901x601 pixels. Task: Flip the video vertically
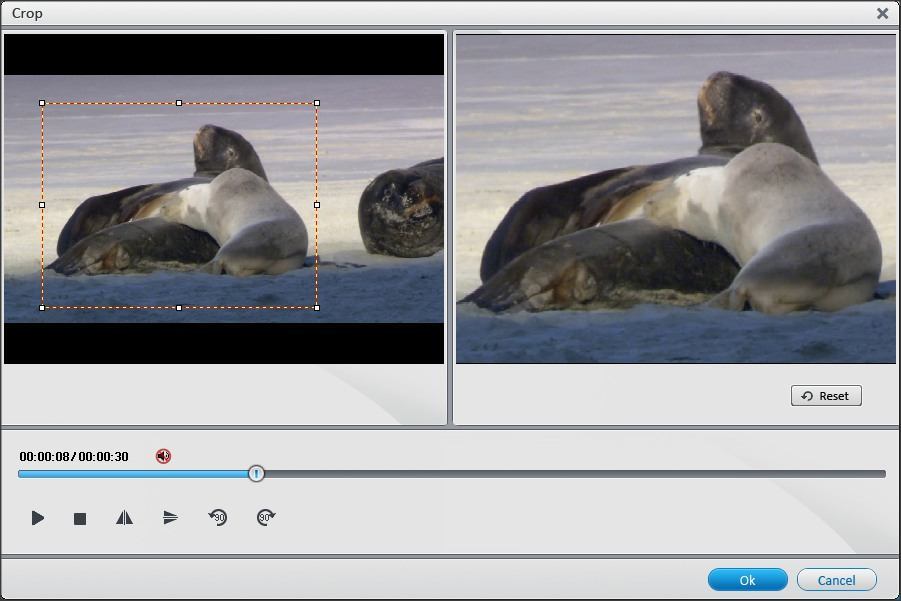[x=167, y=517]
